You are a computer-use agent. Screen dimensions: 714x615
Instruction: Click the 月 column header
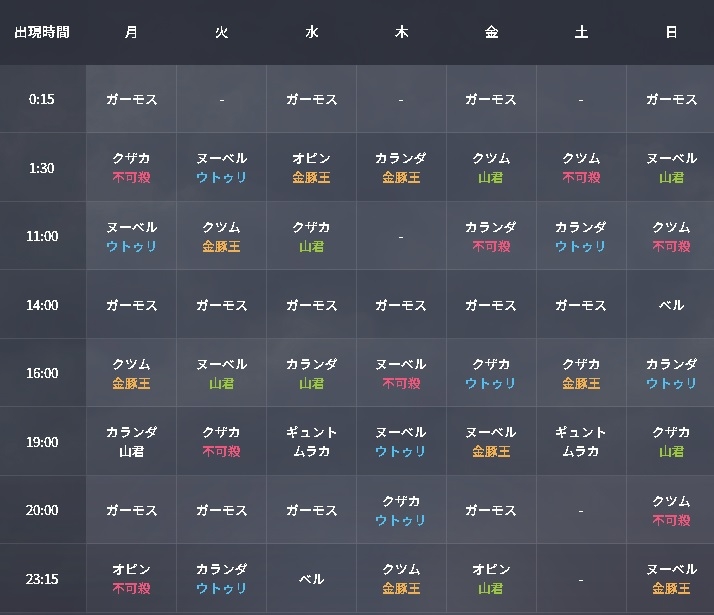131,32
